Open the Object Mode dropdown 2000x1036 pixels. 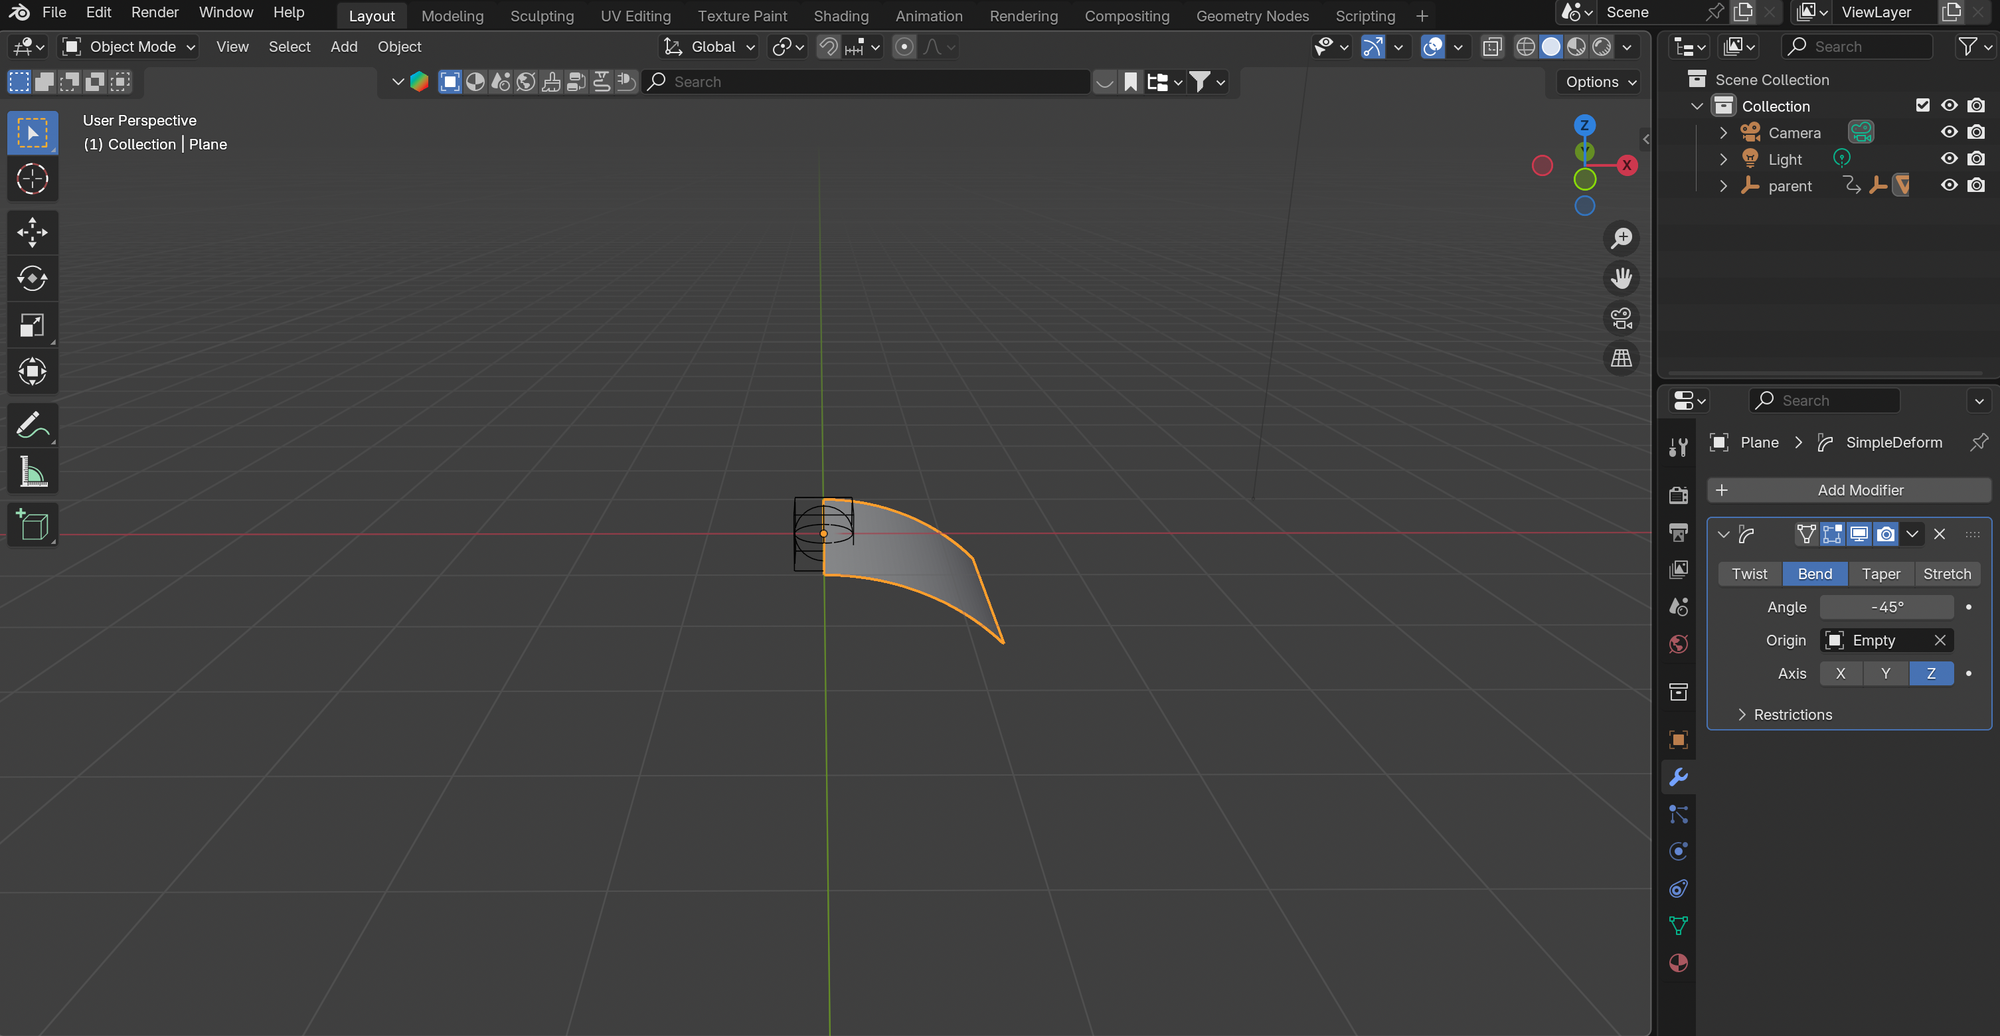[x=130, y=47]
